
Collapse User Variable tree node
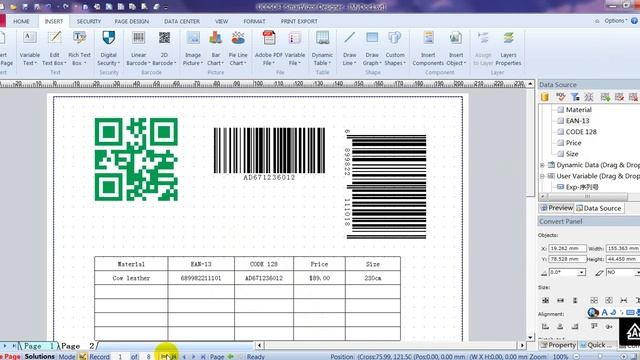(x=542, y=176)
